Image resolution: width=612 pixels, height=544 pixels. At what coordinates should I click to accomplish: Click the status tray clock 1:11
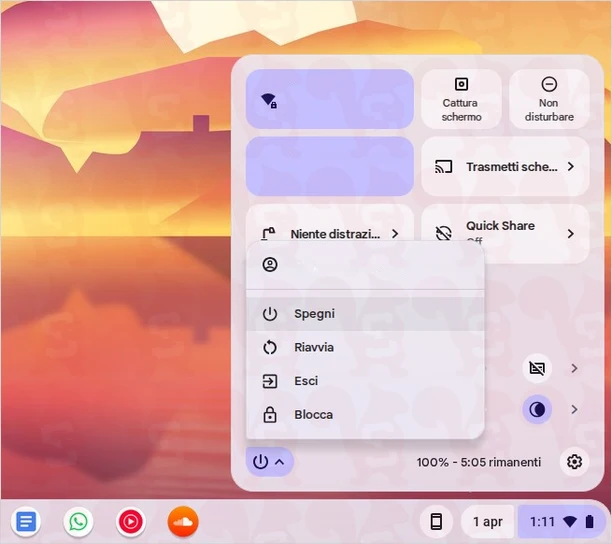tap(542, 521)
